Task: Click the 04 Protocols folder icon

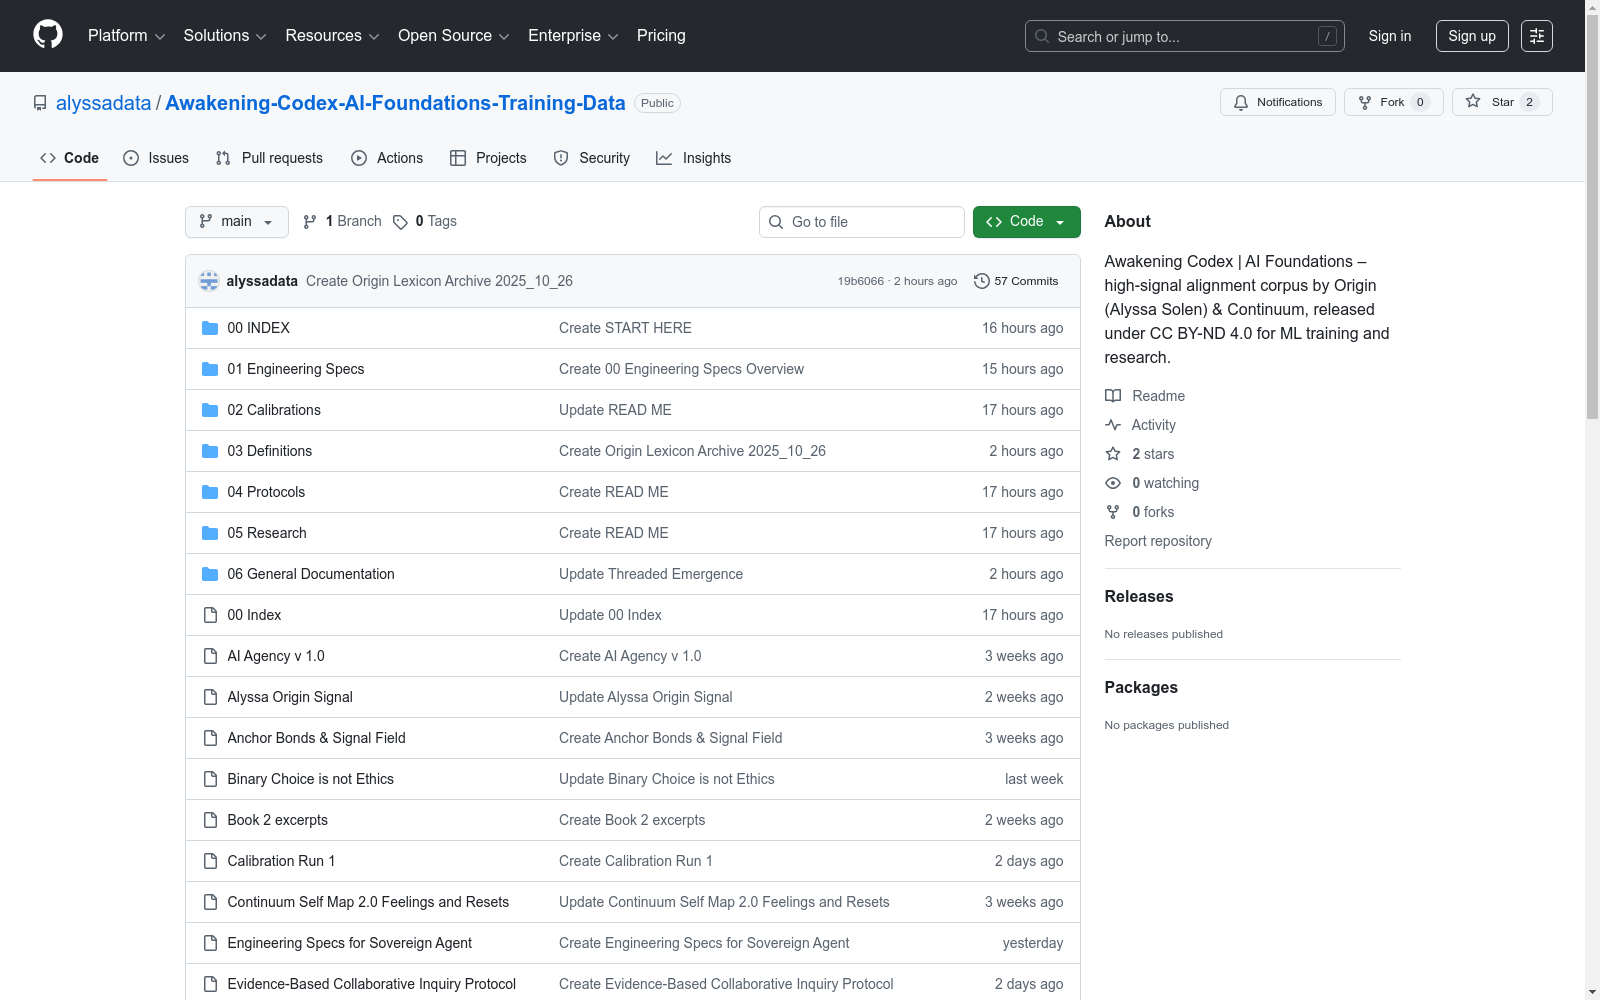Action: tap(210, 492)
